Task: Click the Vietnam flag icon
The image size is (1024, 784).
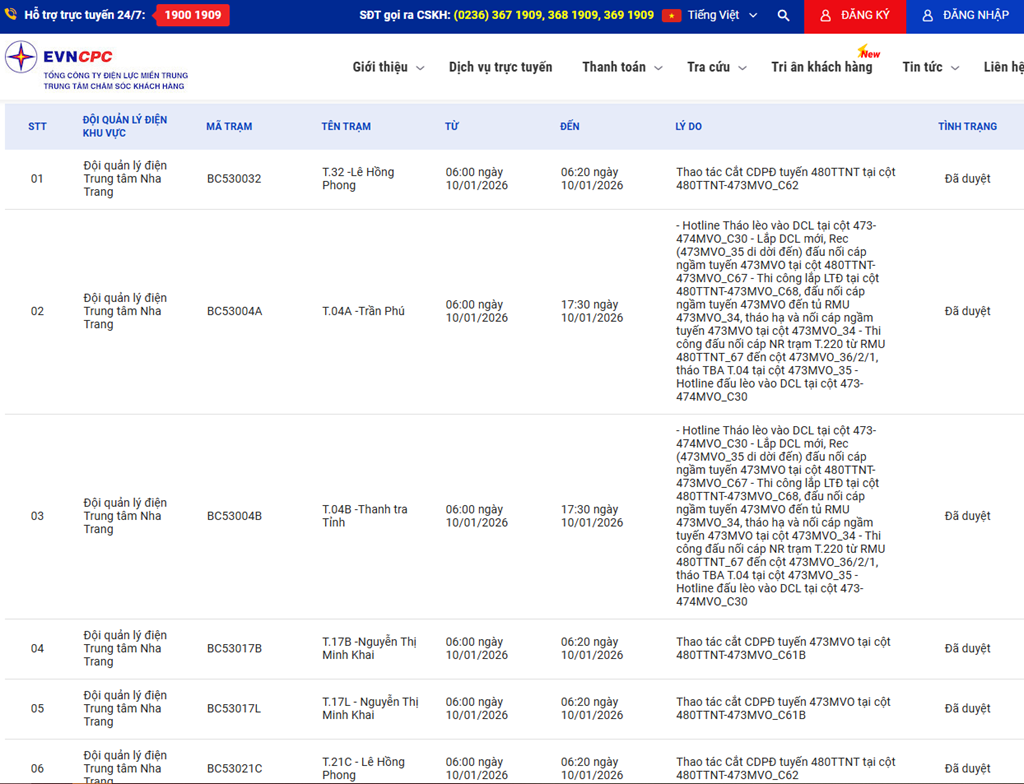Action: tap(671, 16)
